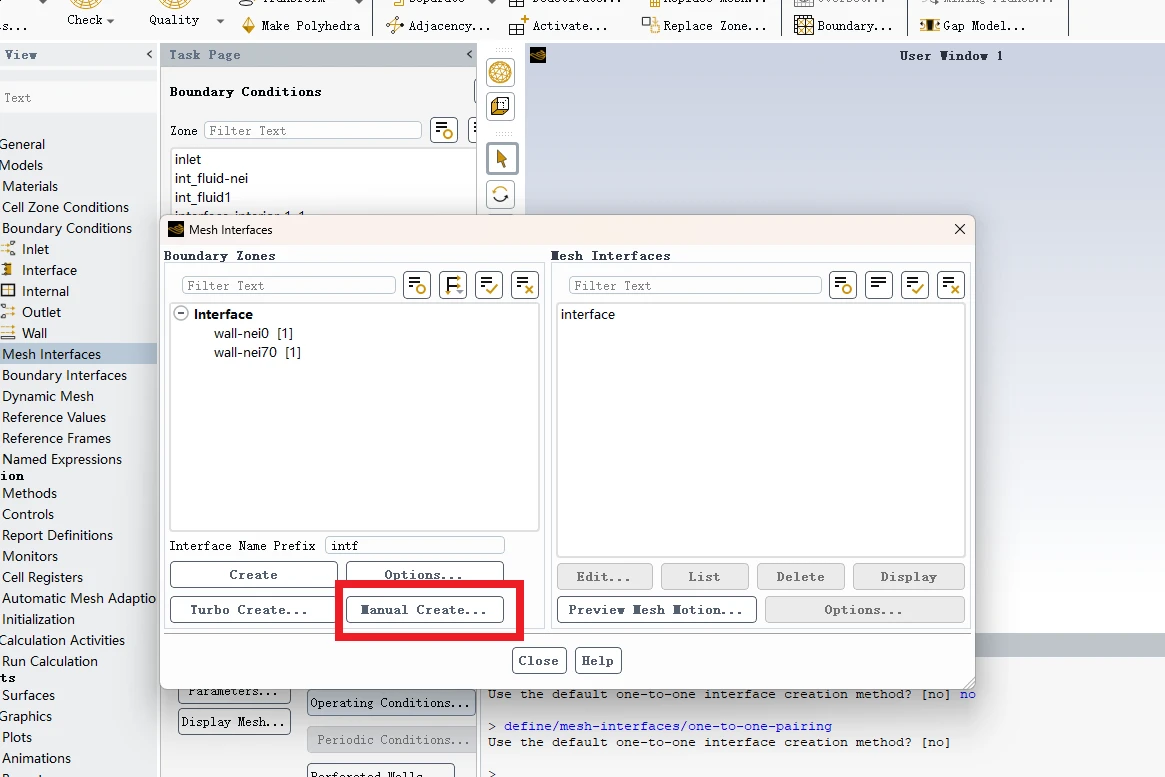Click Display Mesh button in Task Page
Image resolution: width=1165 pixels, height=777 pixels.
[x=234, y=721]
